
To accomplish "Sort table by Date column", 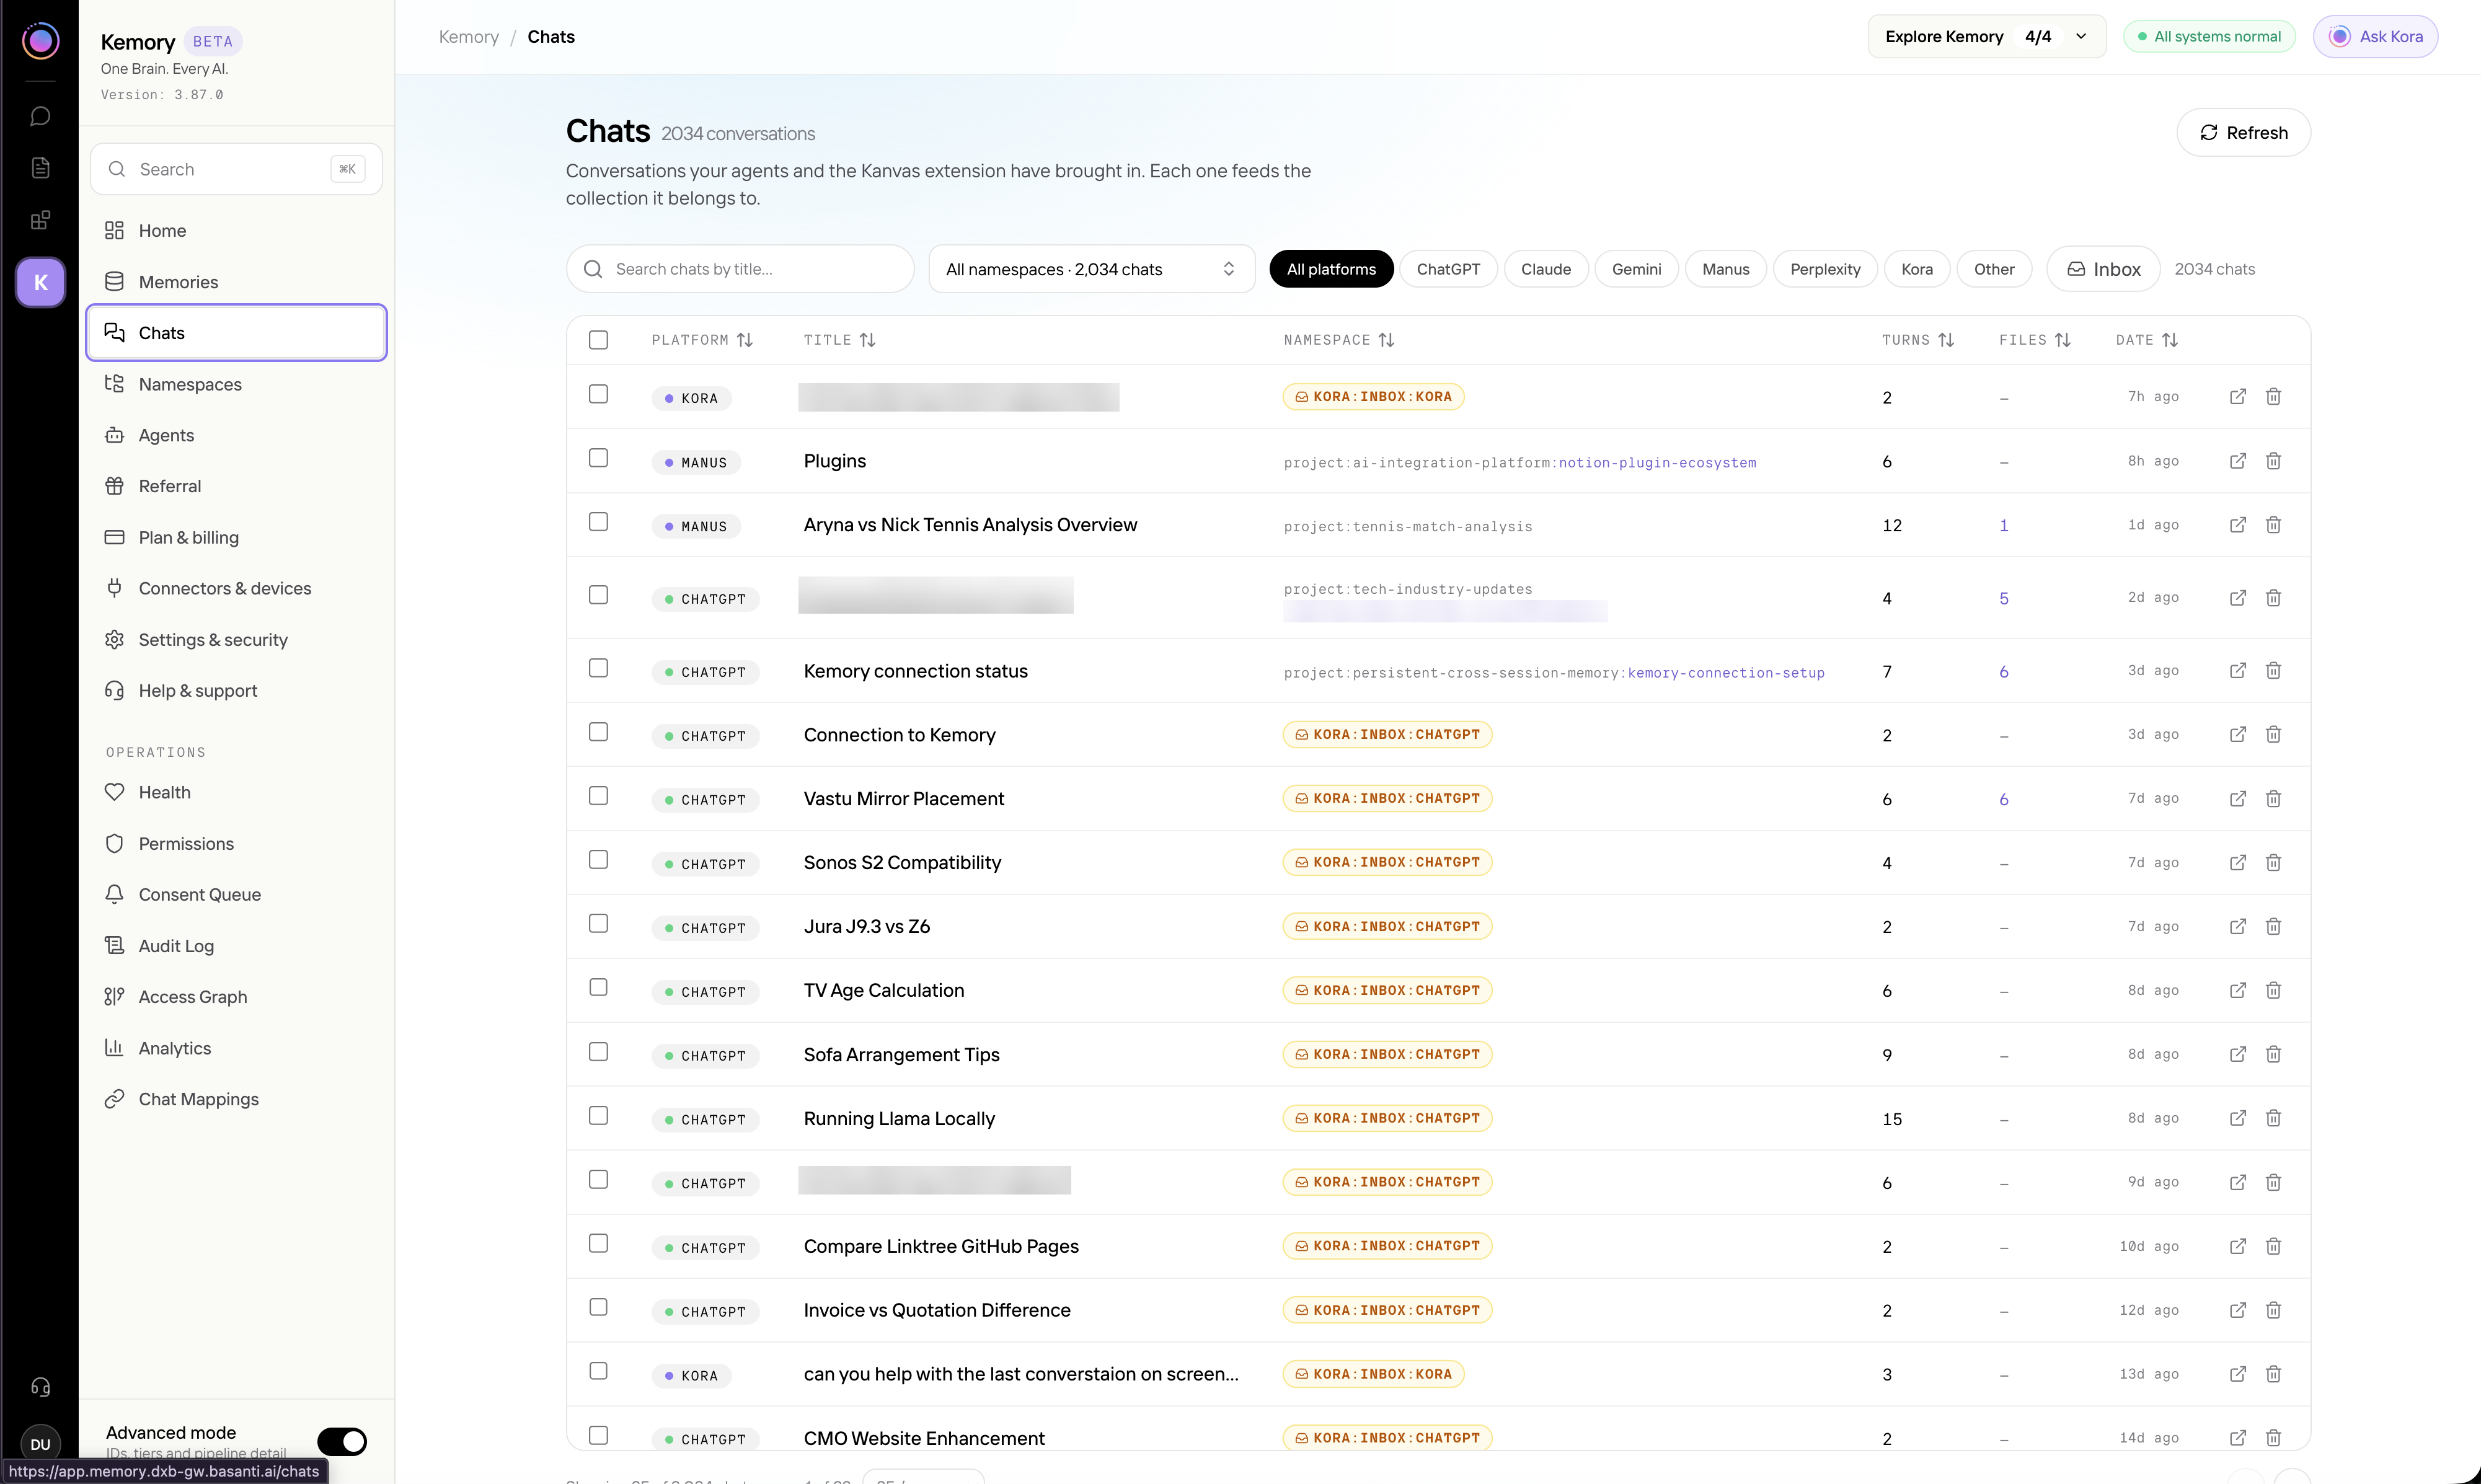I will point(2146,340).
